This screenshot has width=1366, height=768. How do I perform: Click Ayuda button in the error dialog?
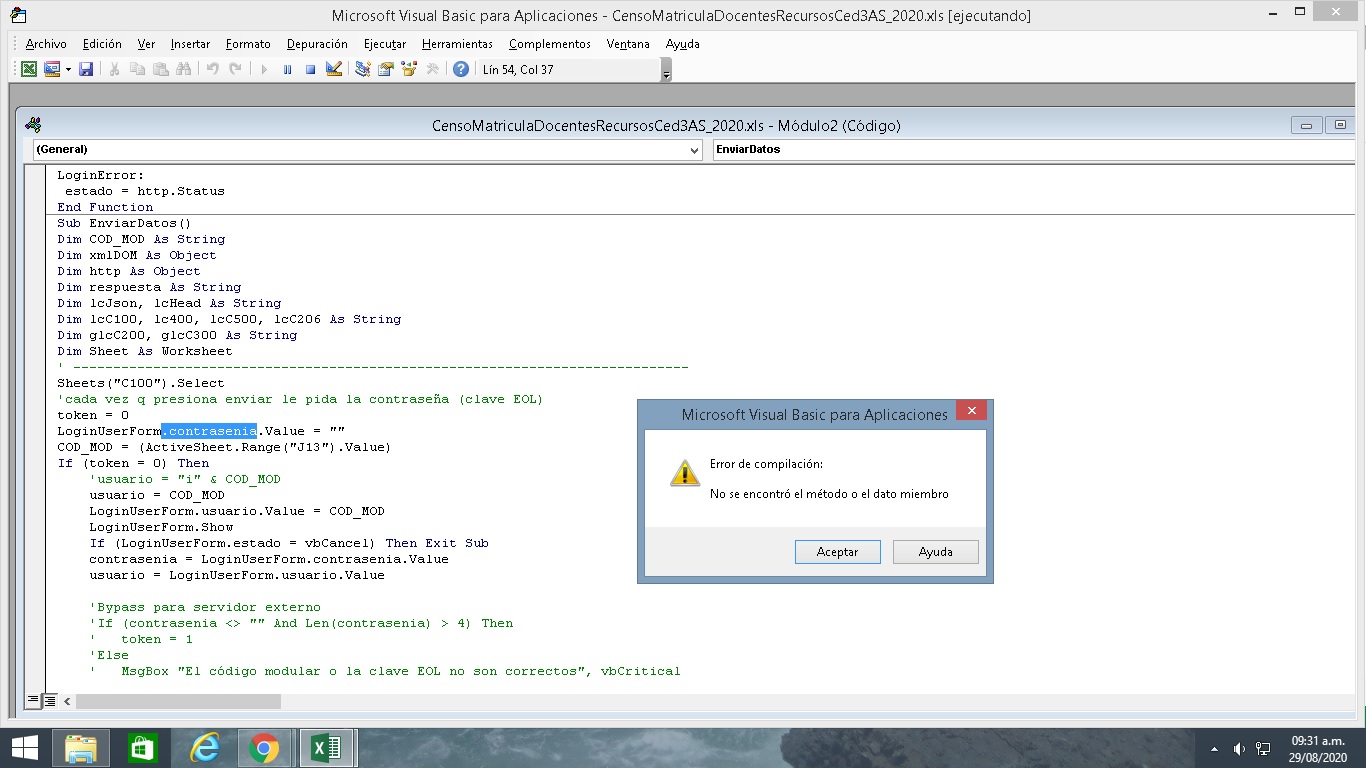[935, 552]
